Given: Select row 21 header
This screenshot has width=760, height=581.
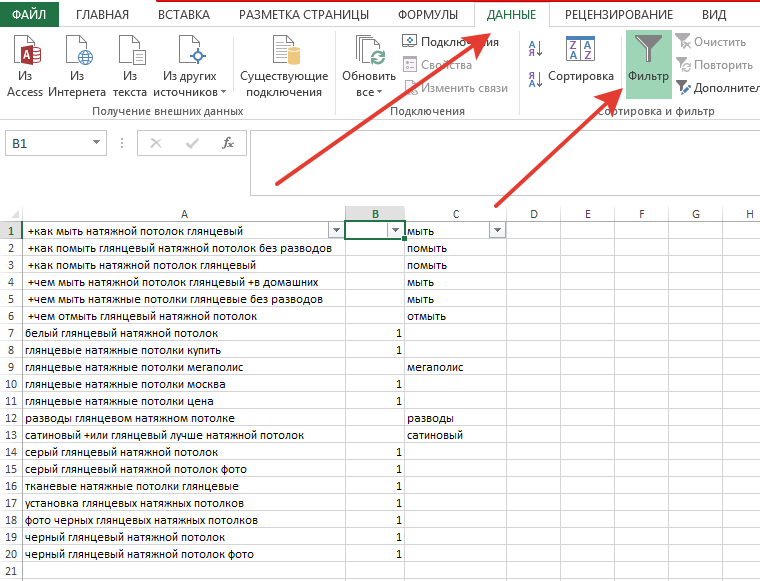Looking at the screenshot, I should [11, 571].
